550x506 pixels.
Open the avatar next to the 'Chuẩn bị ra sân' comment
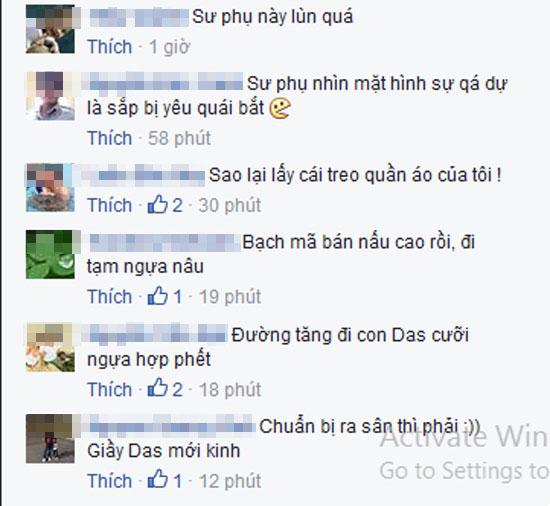50,438
